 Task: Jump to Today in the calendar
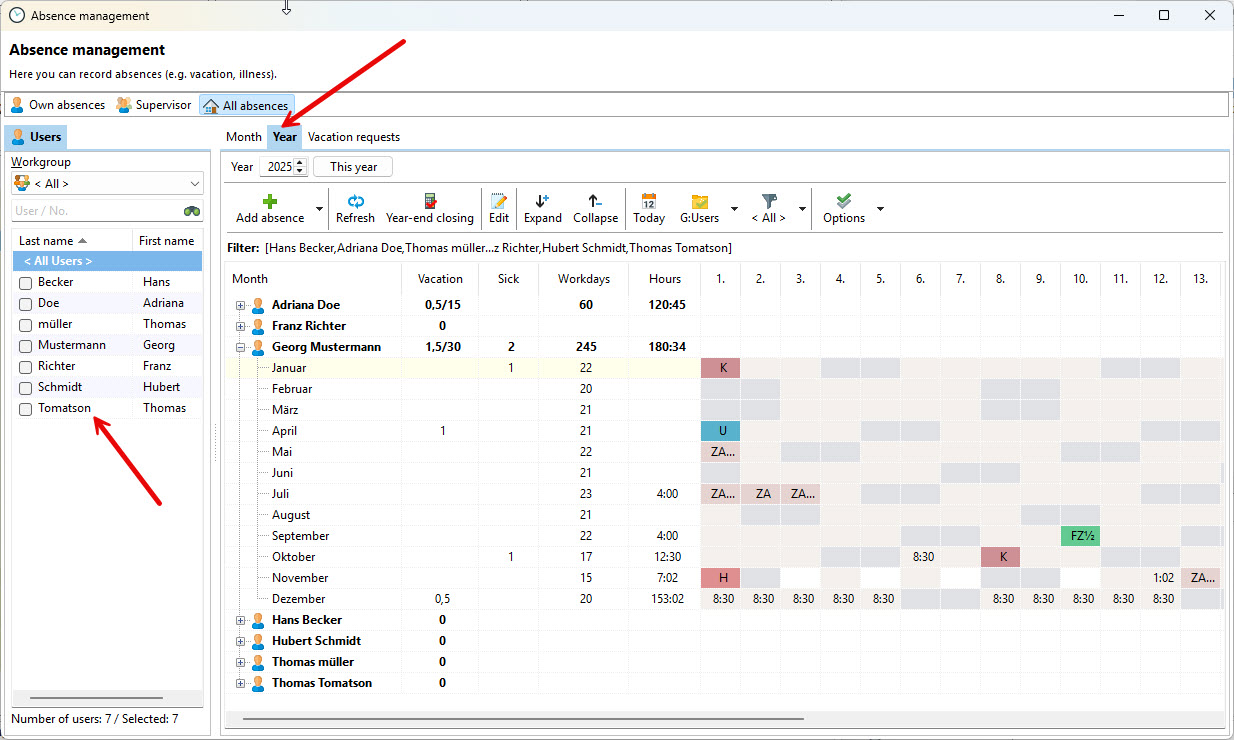(649, 201)
